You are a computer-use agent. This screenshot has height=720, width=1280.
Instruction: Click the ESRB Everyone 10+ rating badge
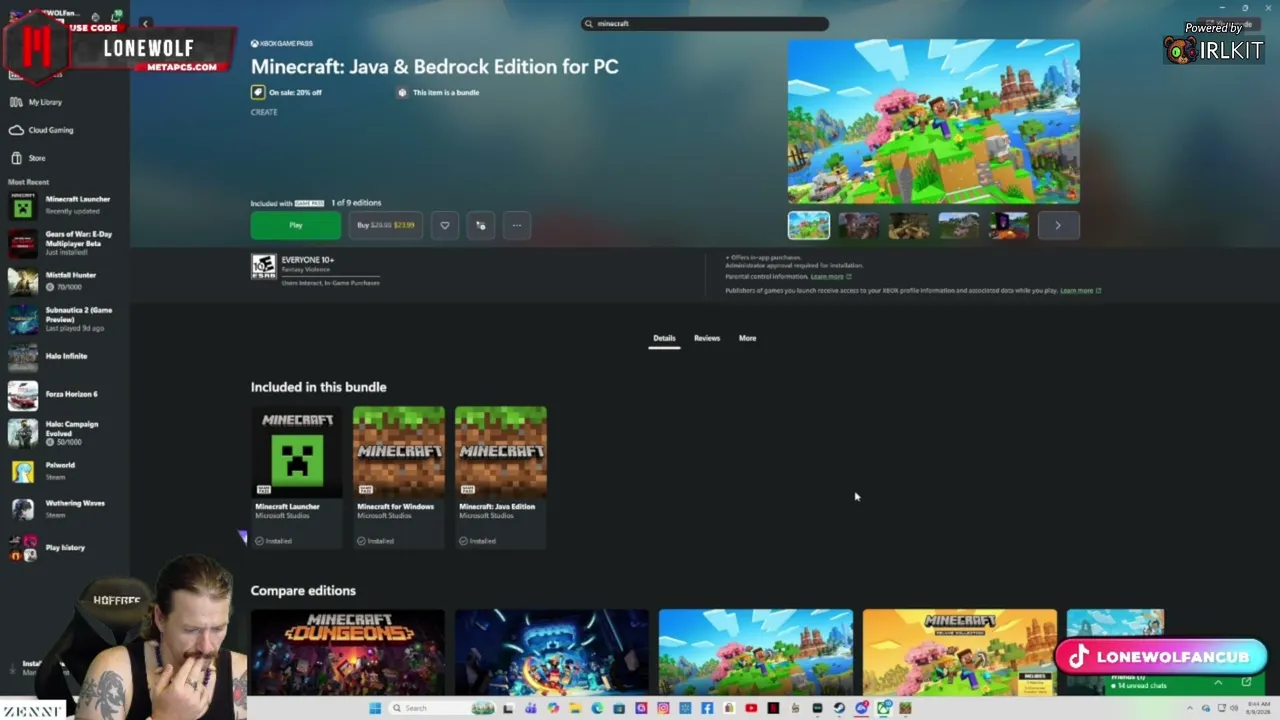[x=263, y=266]
